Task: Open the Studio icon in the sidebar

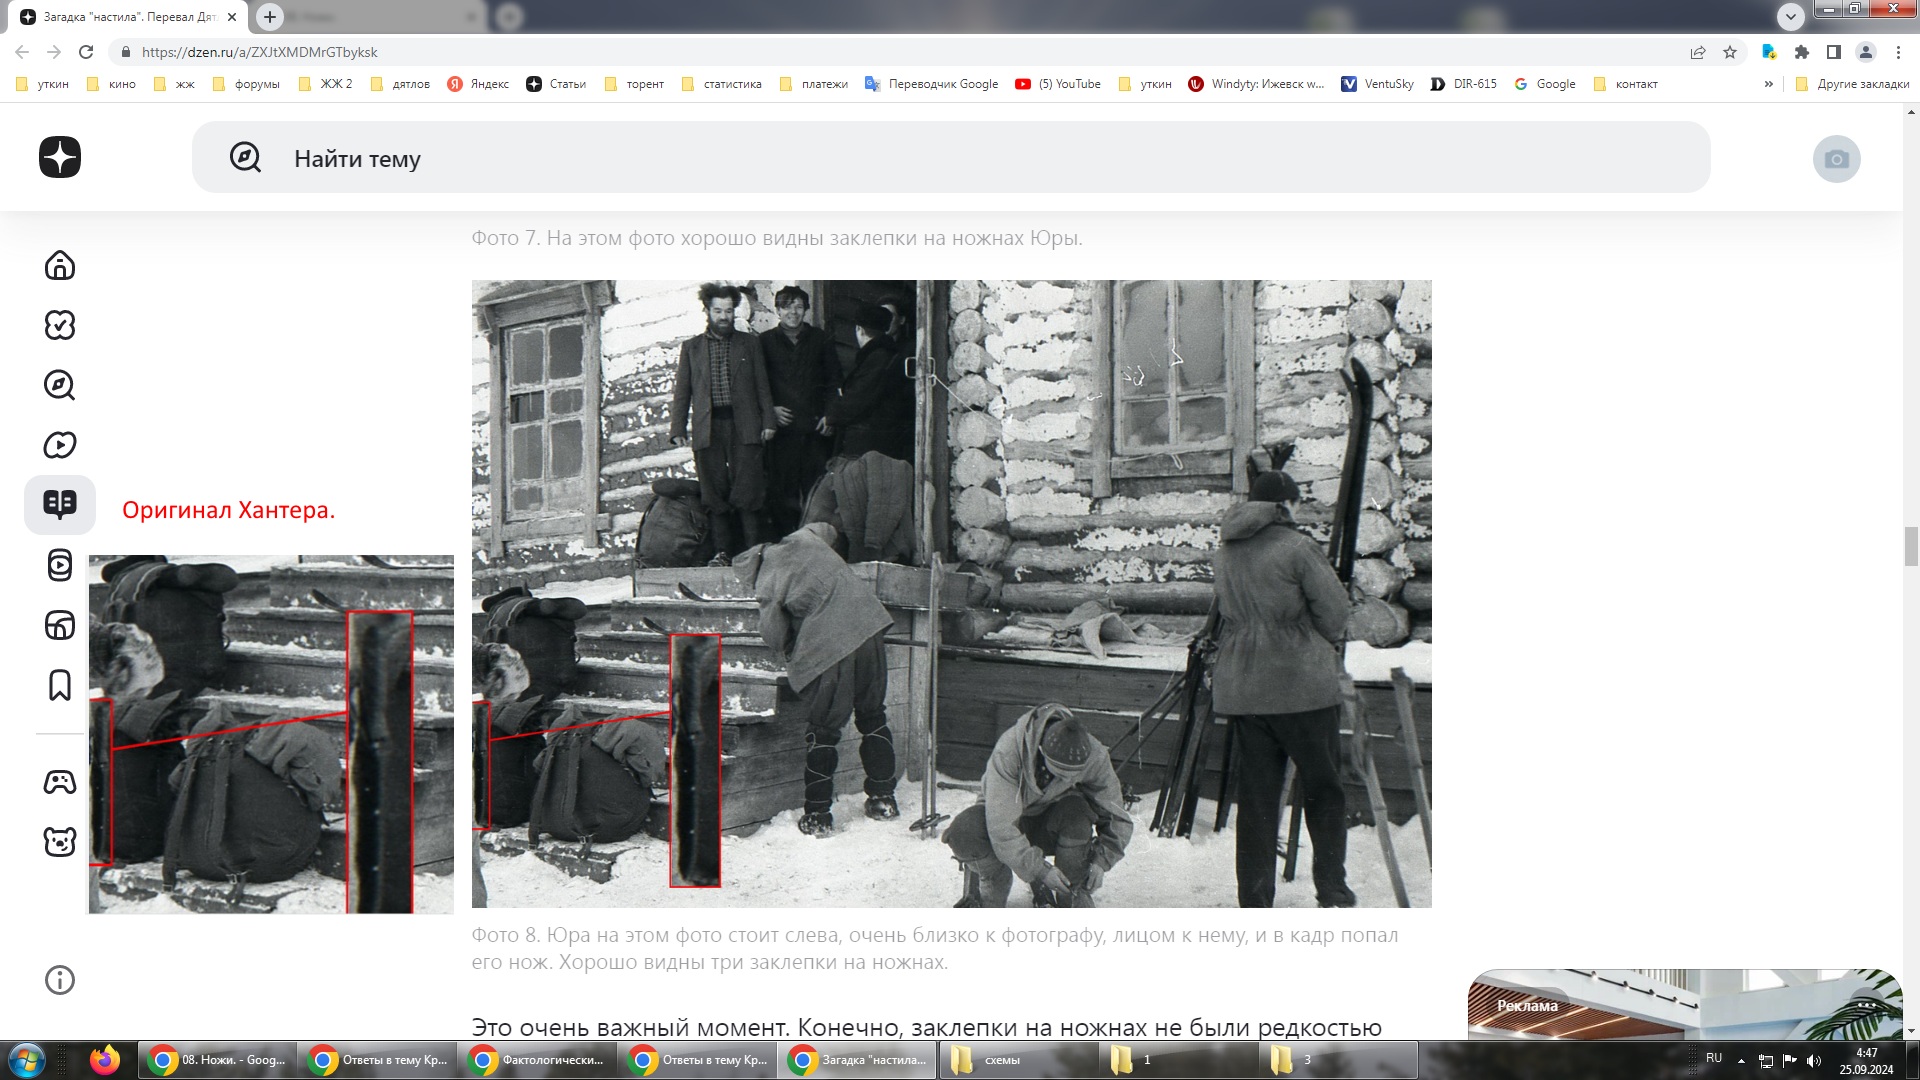Action: [x=60, y=625]
